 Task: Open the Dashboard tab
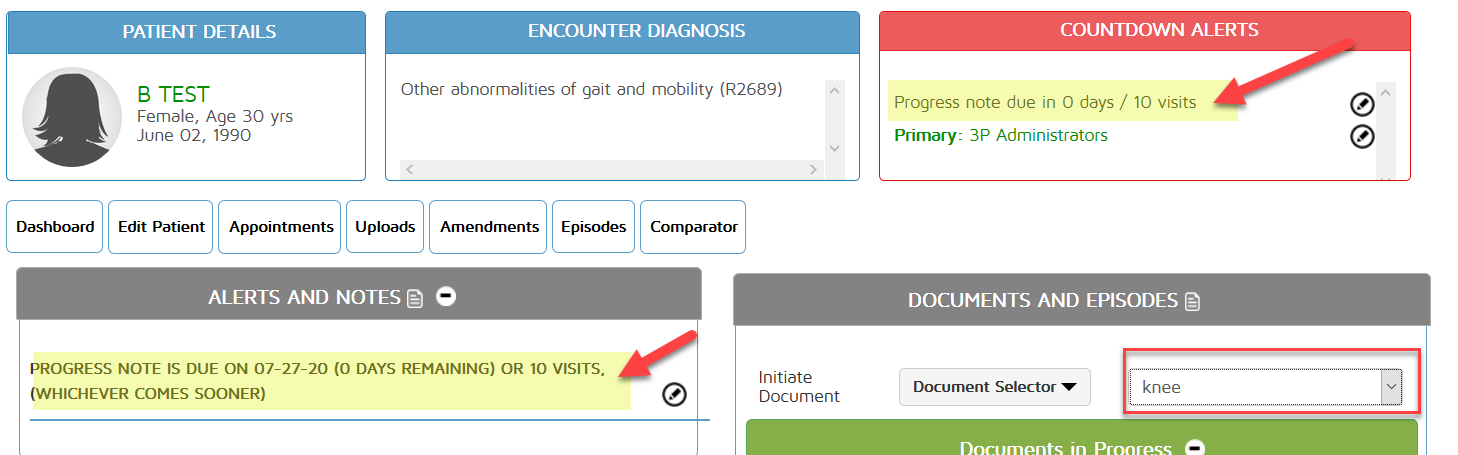pos(55,227)
